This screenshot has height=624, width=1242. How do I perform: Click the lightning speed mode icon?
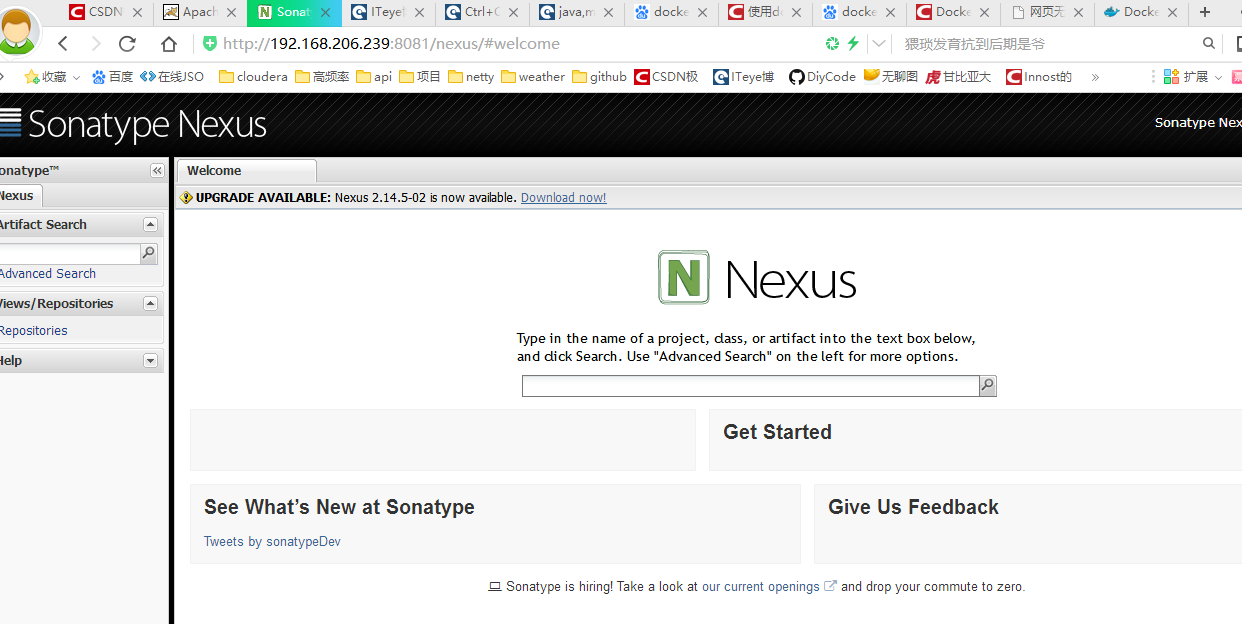point(853,44)
